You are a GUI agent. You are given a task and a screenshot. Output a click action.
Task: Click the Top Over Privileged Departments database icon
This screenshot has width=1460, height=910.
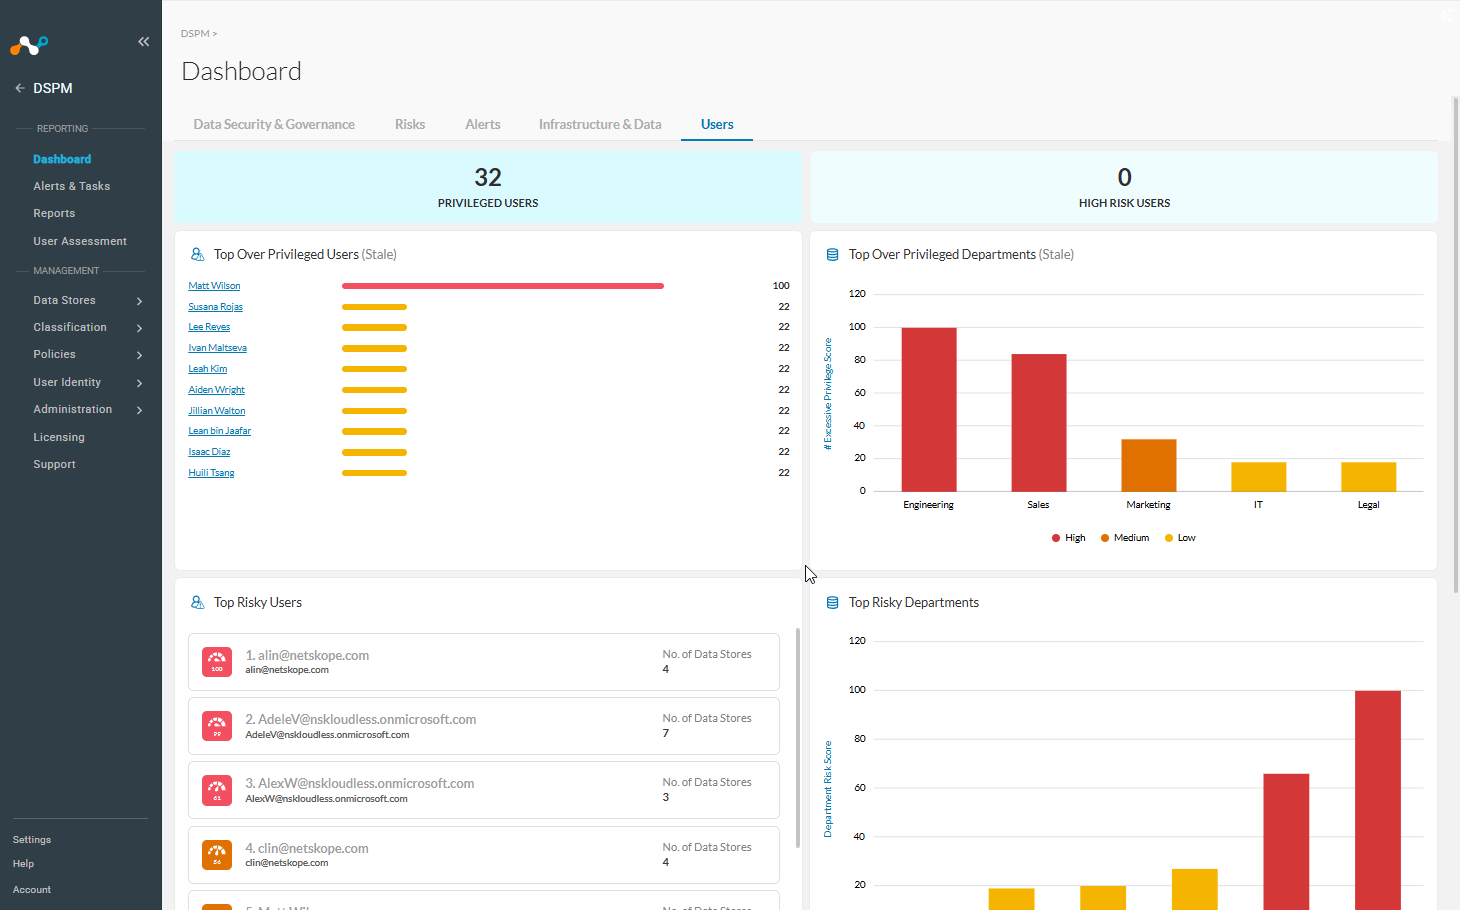[832, 255]
